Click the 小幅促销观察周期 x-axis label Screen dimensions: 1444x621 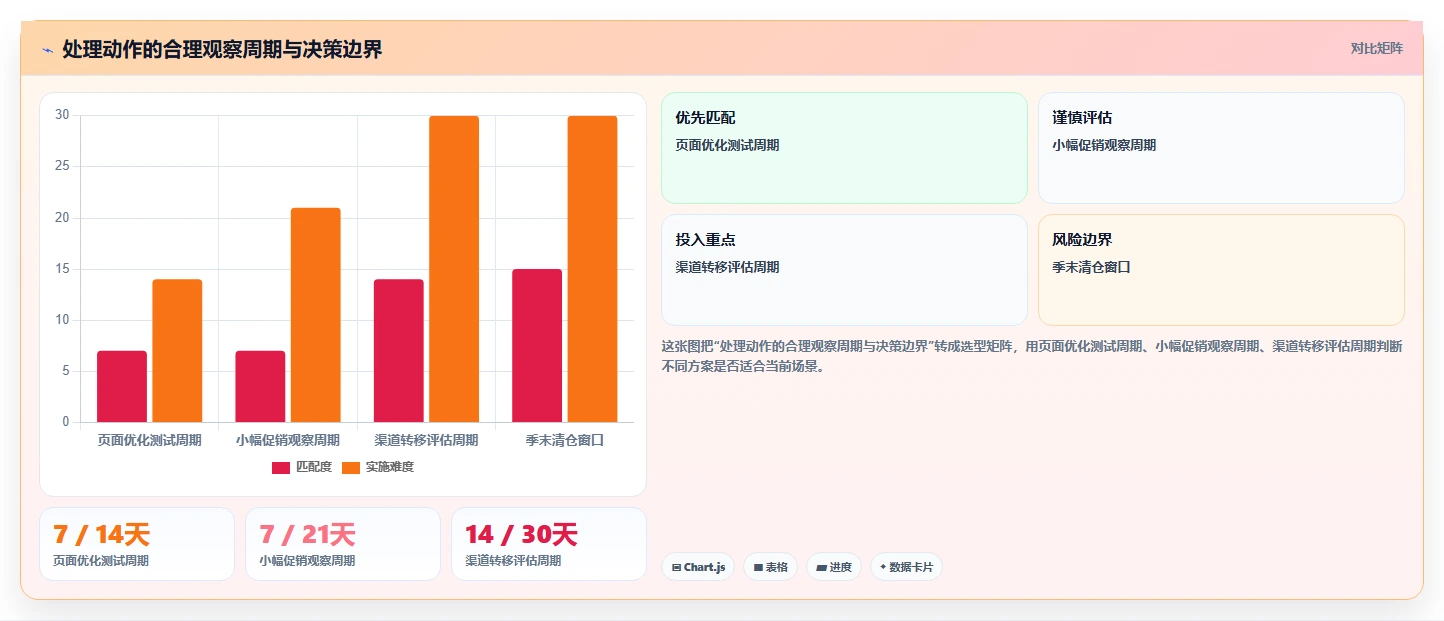coord(288,440)
